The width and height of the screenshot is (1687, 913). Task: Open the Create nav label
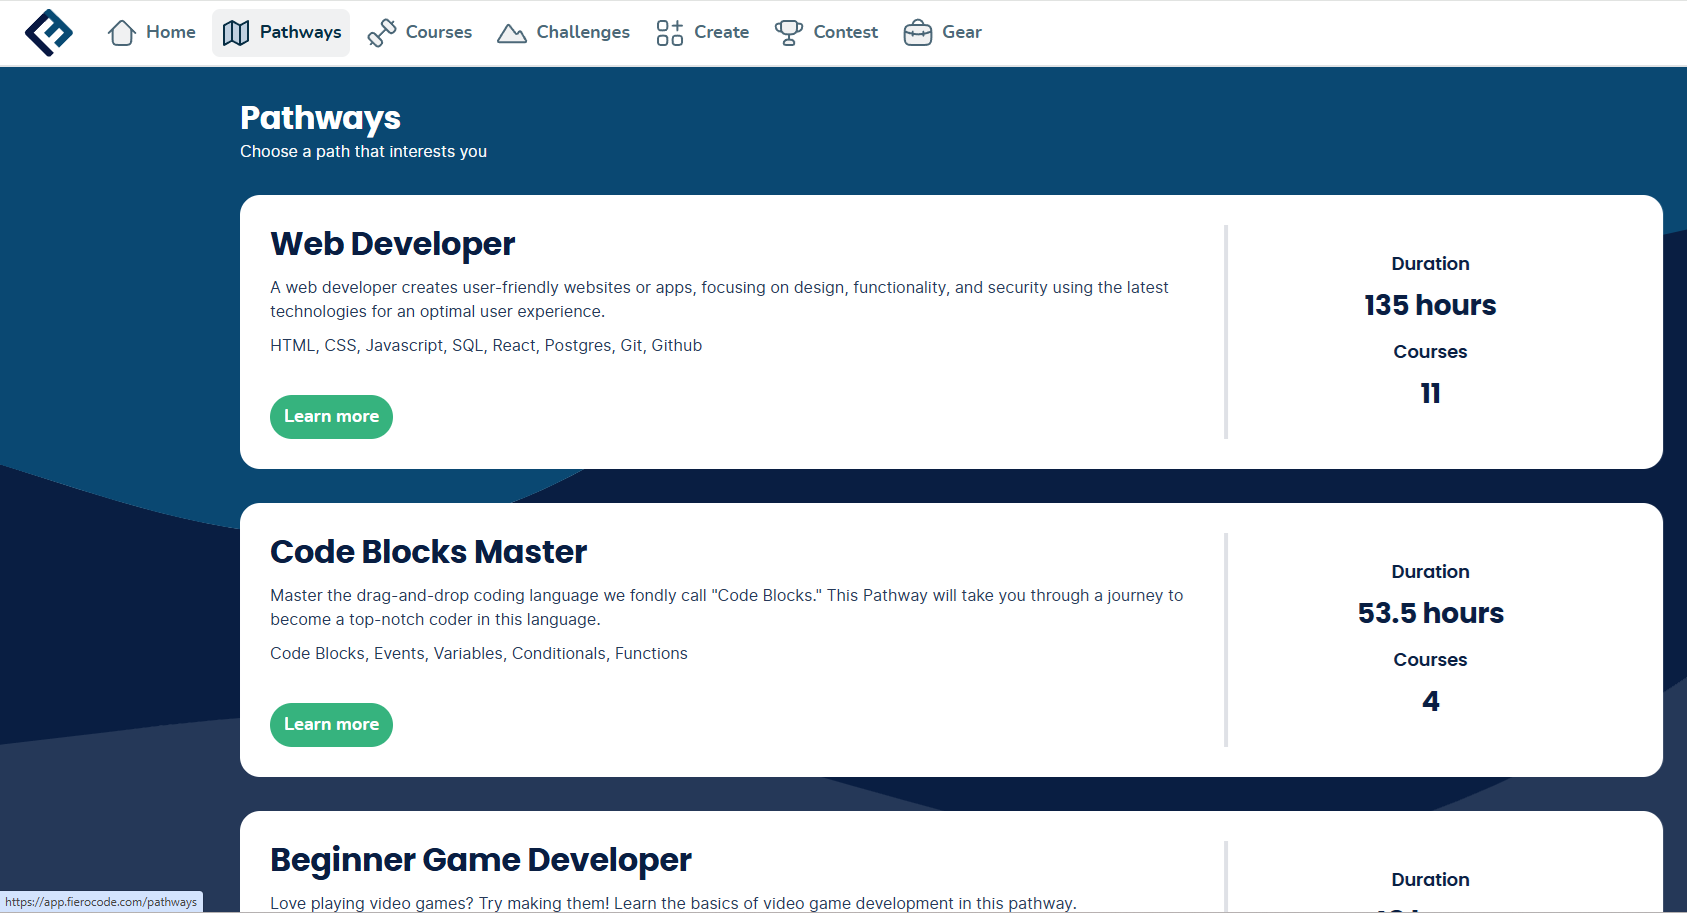(x=722, y=32)
